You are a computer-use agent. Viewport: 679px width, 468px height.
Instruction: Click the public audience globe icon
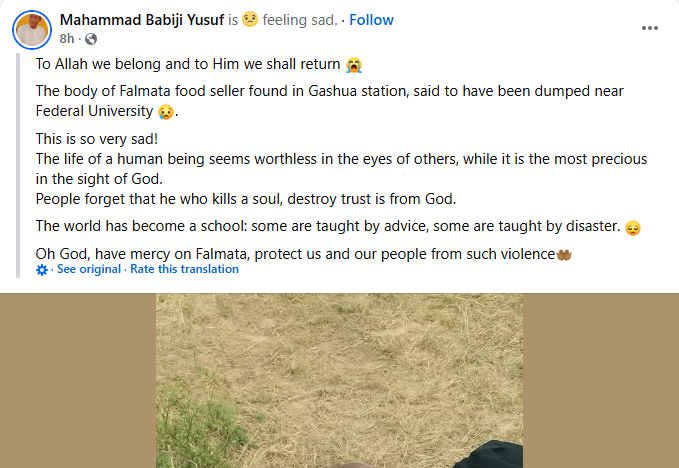point(90,39)
